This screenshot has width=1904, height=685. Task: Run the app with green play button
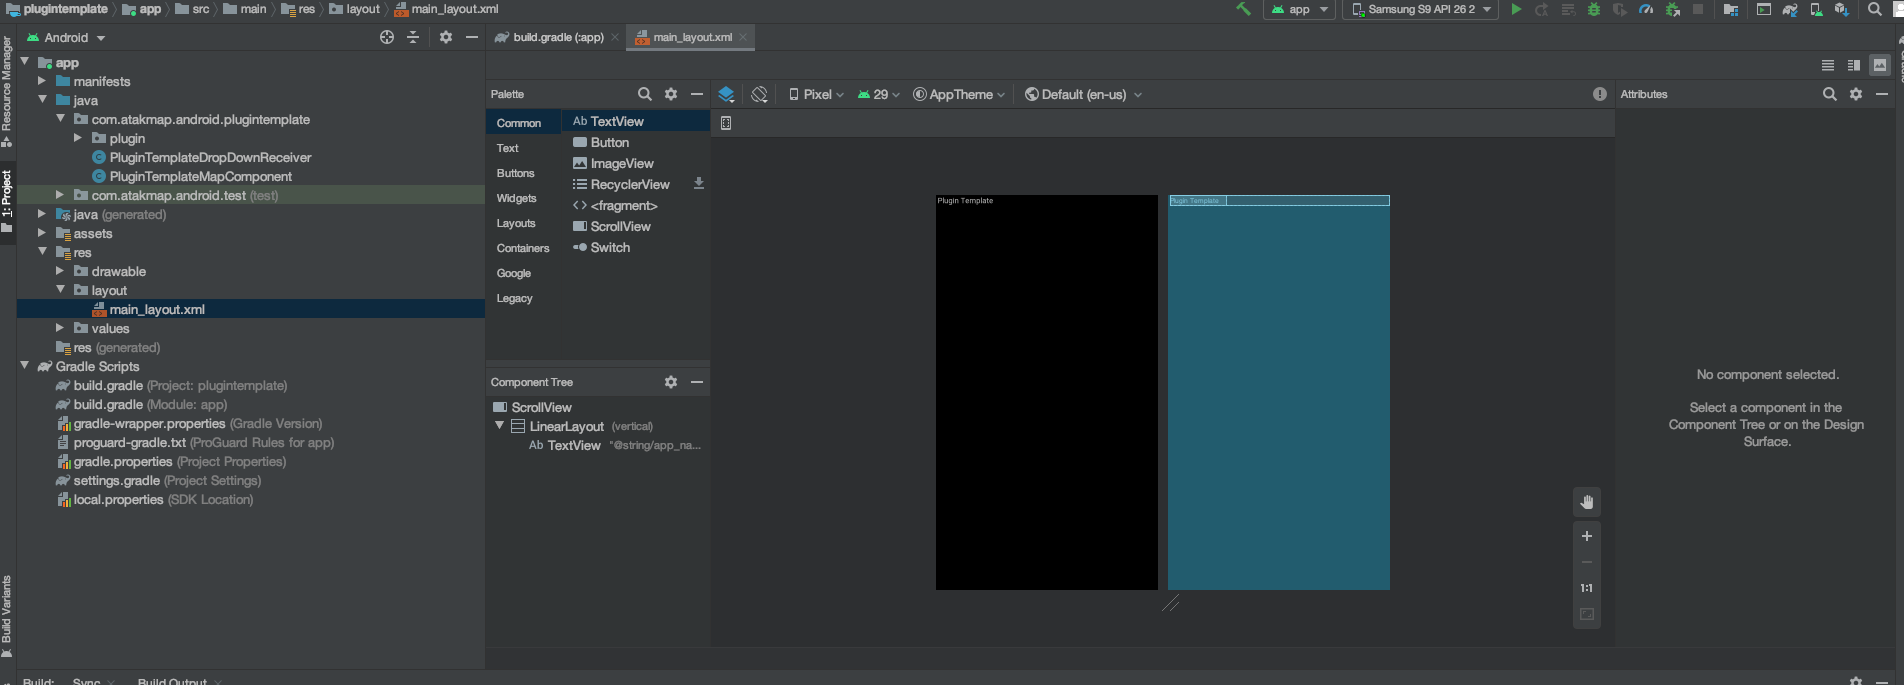[x=1516, y=9]
